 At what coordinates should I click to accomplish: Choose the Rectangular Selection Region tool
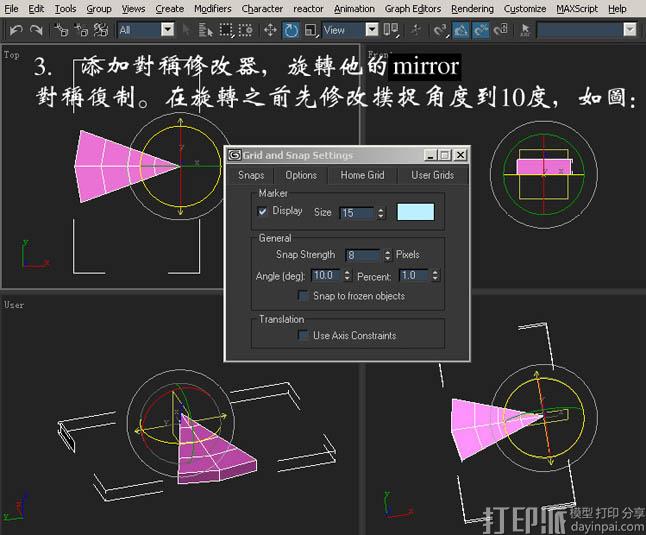[226, 30]
